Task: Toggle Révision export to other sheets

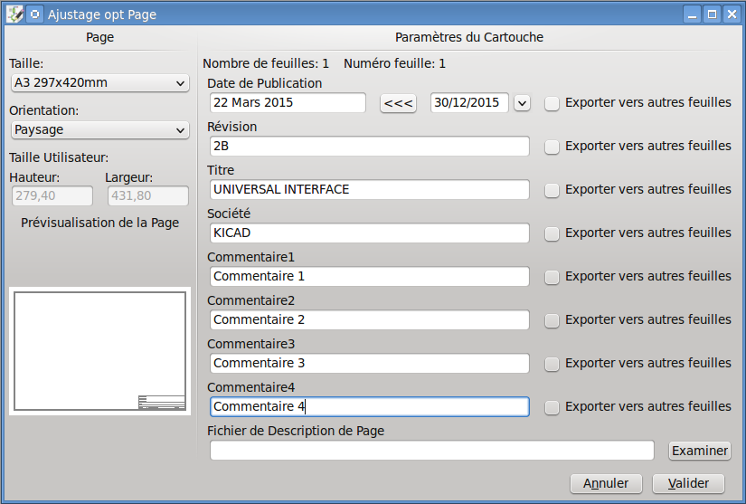Action: (552, 147)
